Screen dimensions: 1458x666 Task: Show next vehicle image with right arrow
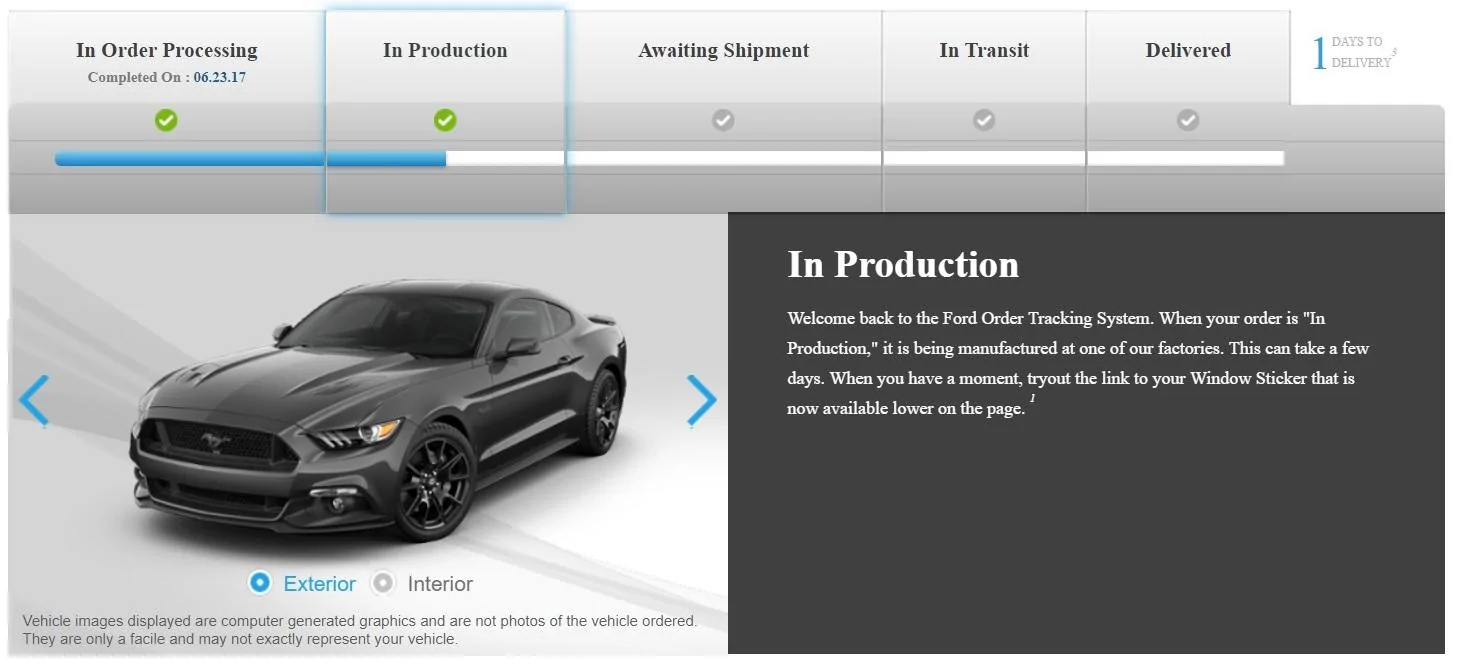pyautogui.click(x=702, y=401)
